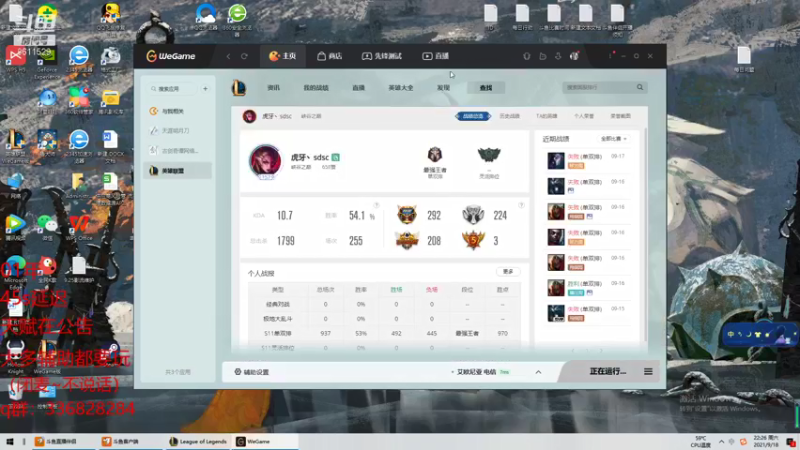Open the 胜利 victory match in recent matches
The height and width of the screenshot is (450, 800).
[587, 288]
